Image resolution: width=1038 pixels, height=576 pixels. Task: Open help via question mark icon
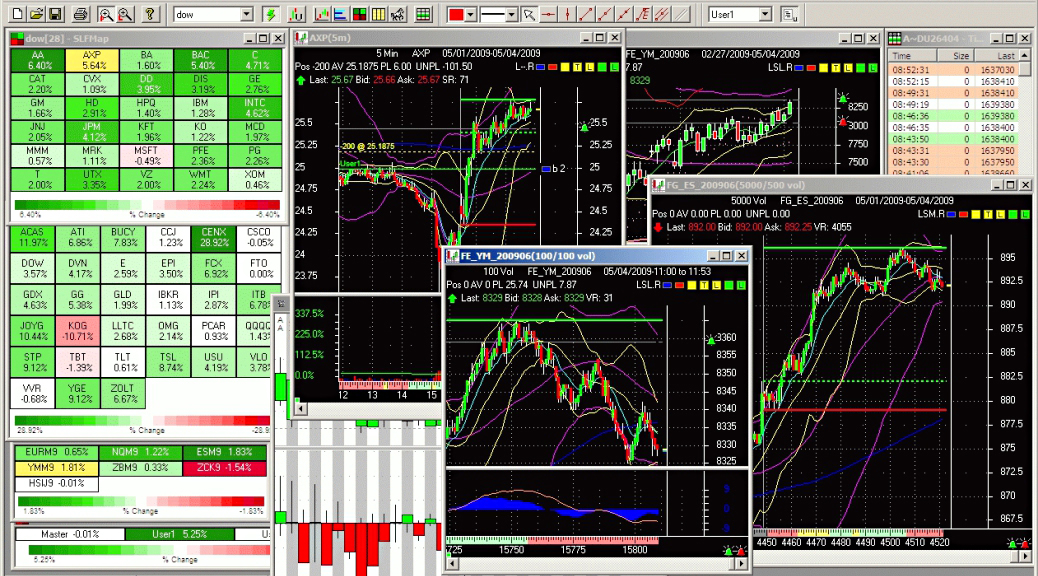150,14
